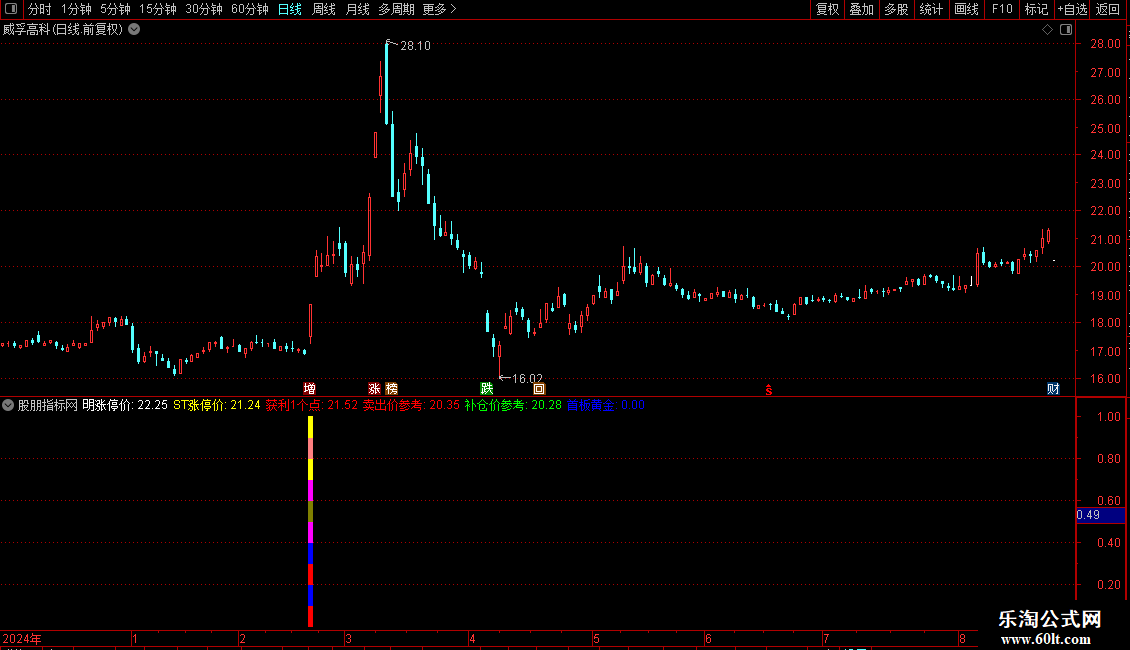Image resolution: width=1130 pixels, height=650 pixels.
Task: Switch to 日线 daily chart
Action: point(290,9)
